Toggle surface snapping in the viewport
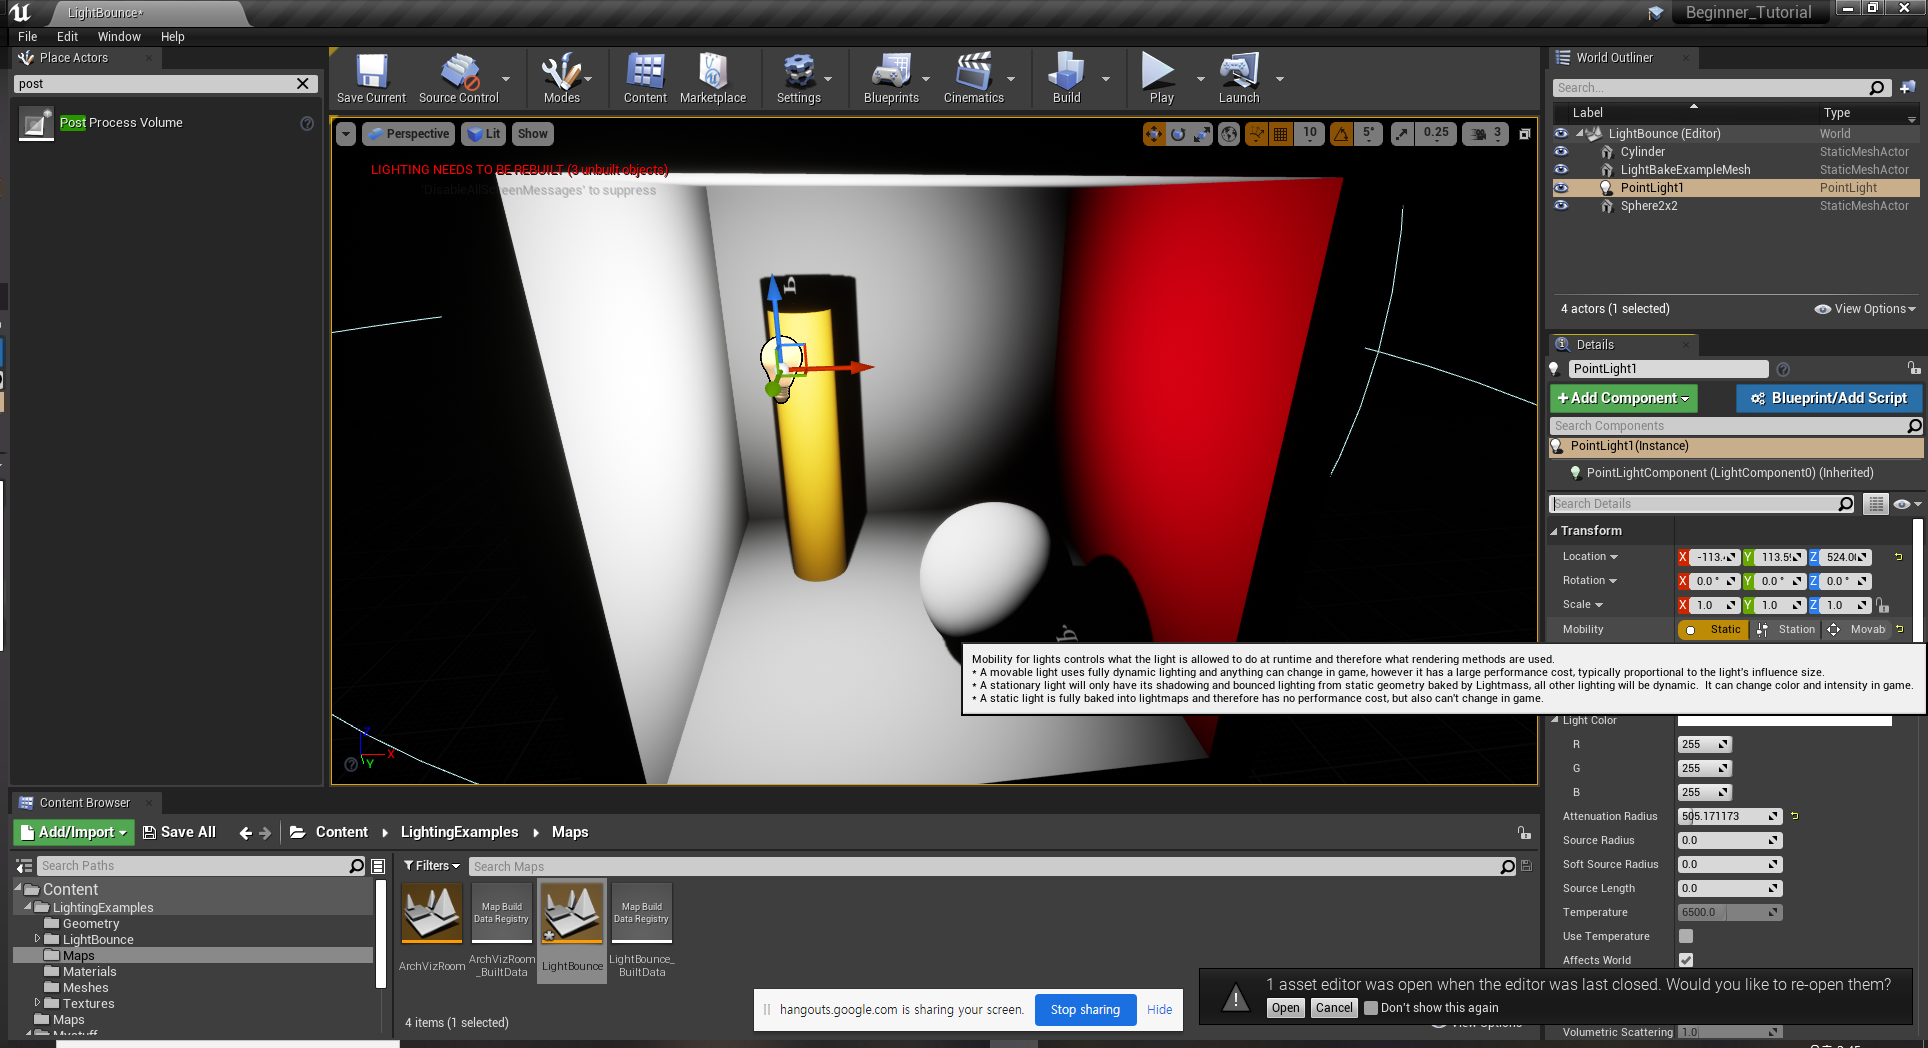Image resolution: width=1928 pixels, height=1048 pixels. click(1256, 134)
